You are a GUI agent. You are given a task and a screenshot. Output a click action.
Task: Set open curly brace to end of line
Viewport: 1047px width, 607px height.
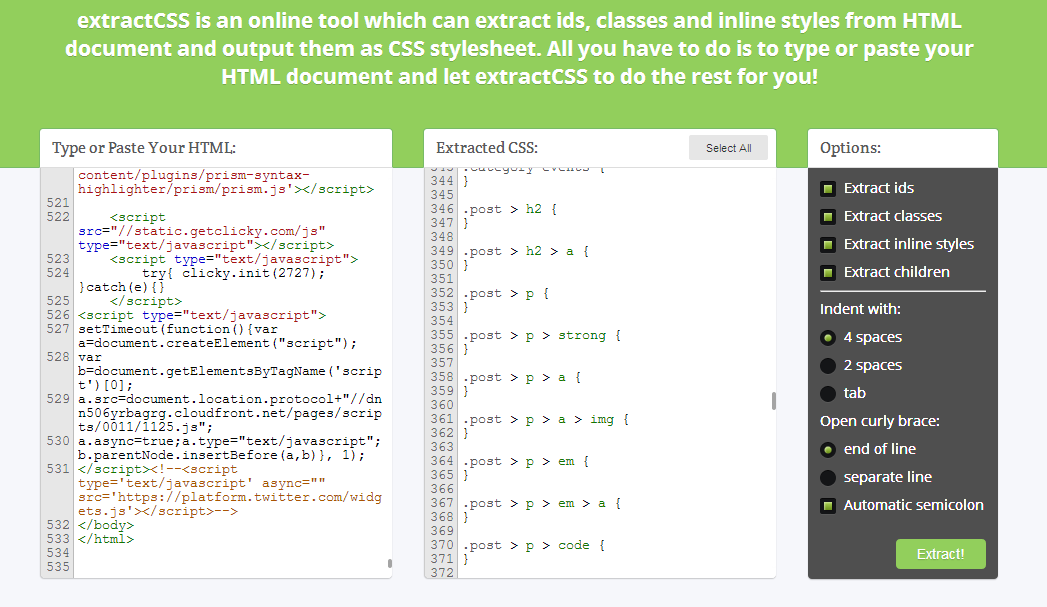pyautogui.click(x=828, y=449)
